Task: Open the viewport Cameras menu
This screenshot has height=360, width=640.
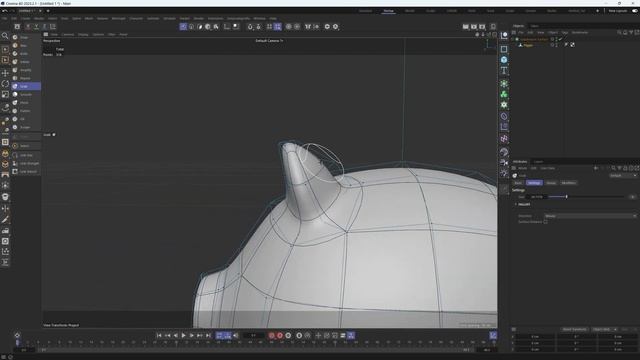Action: click(68, 34)
